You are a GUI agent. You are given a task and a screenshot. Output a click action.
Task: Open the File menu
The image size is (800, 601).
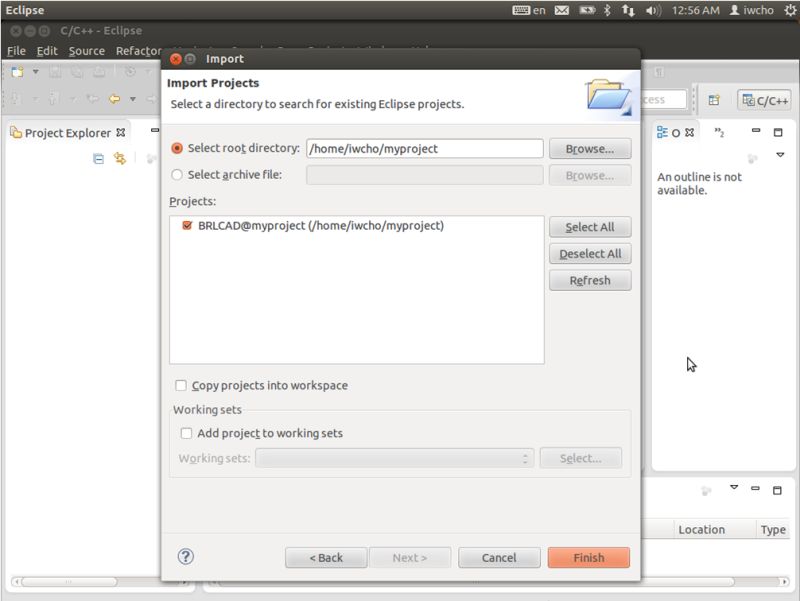click(x=16, y=50)
